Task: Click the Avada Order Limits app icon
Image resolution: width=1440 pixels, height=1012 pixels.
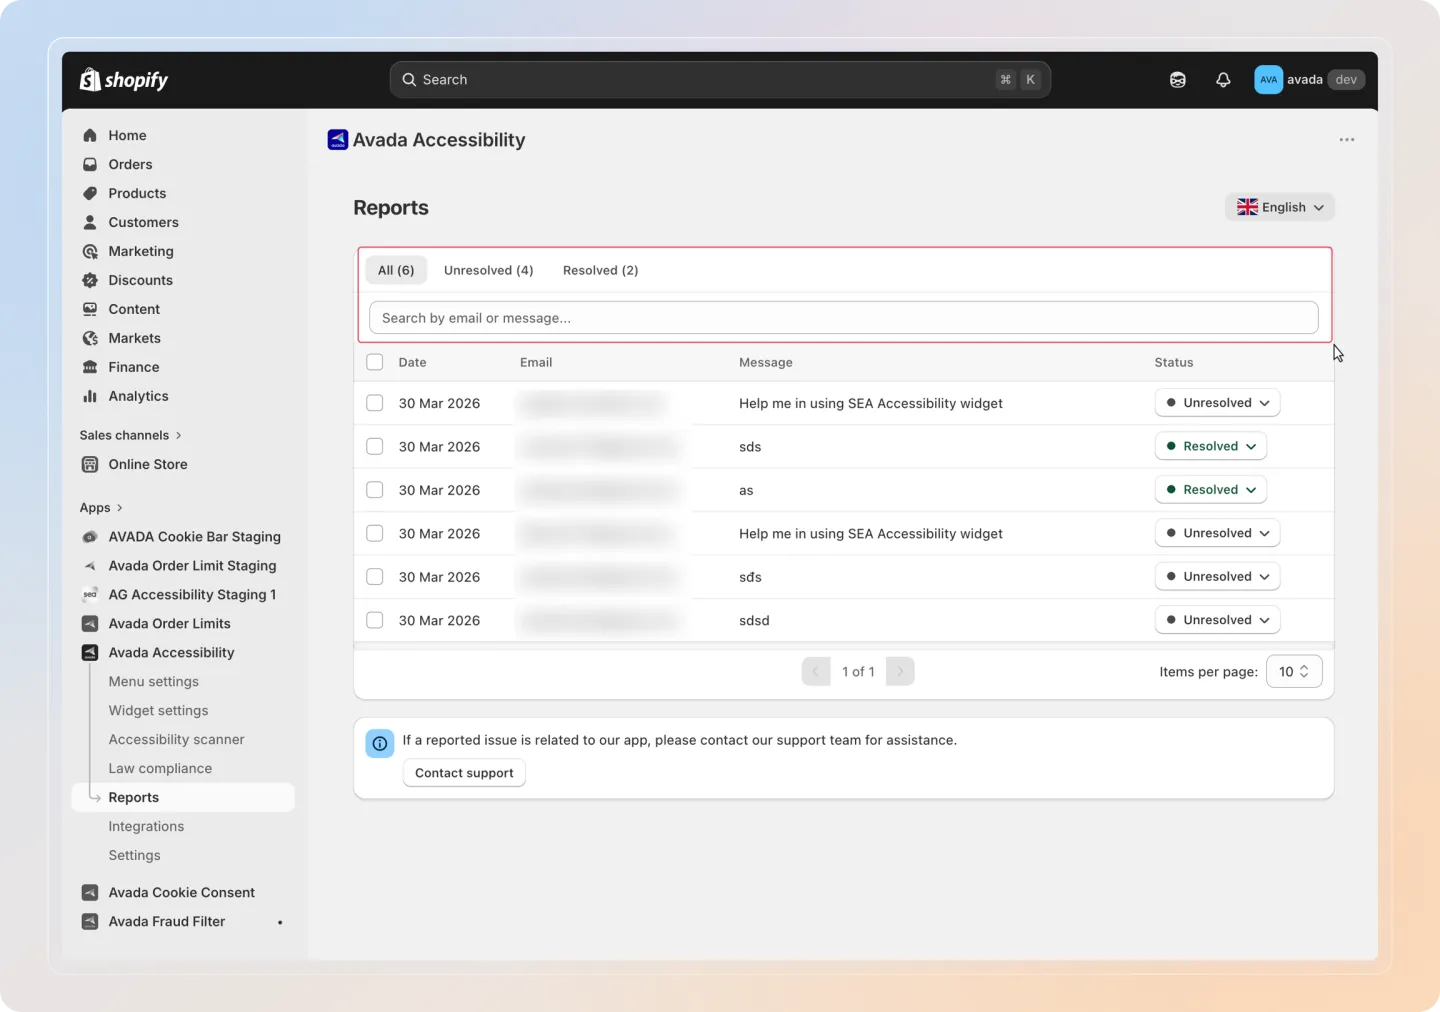Action: click(x=90, y=624)
